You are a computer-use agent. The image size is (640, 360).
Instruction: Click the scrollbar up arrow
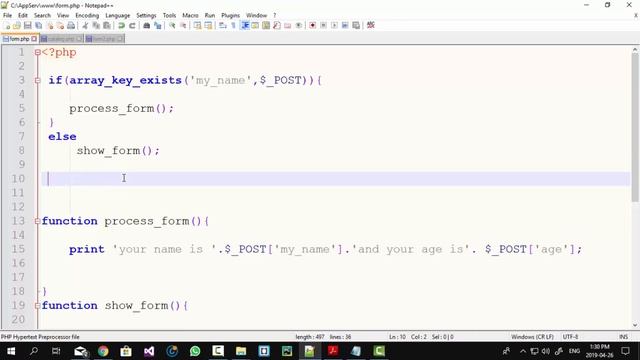coord(635,49)
